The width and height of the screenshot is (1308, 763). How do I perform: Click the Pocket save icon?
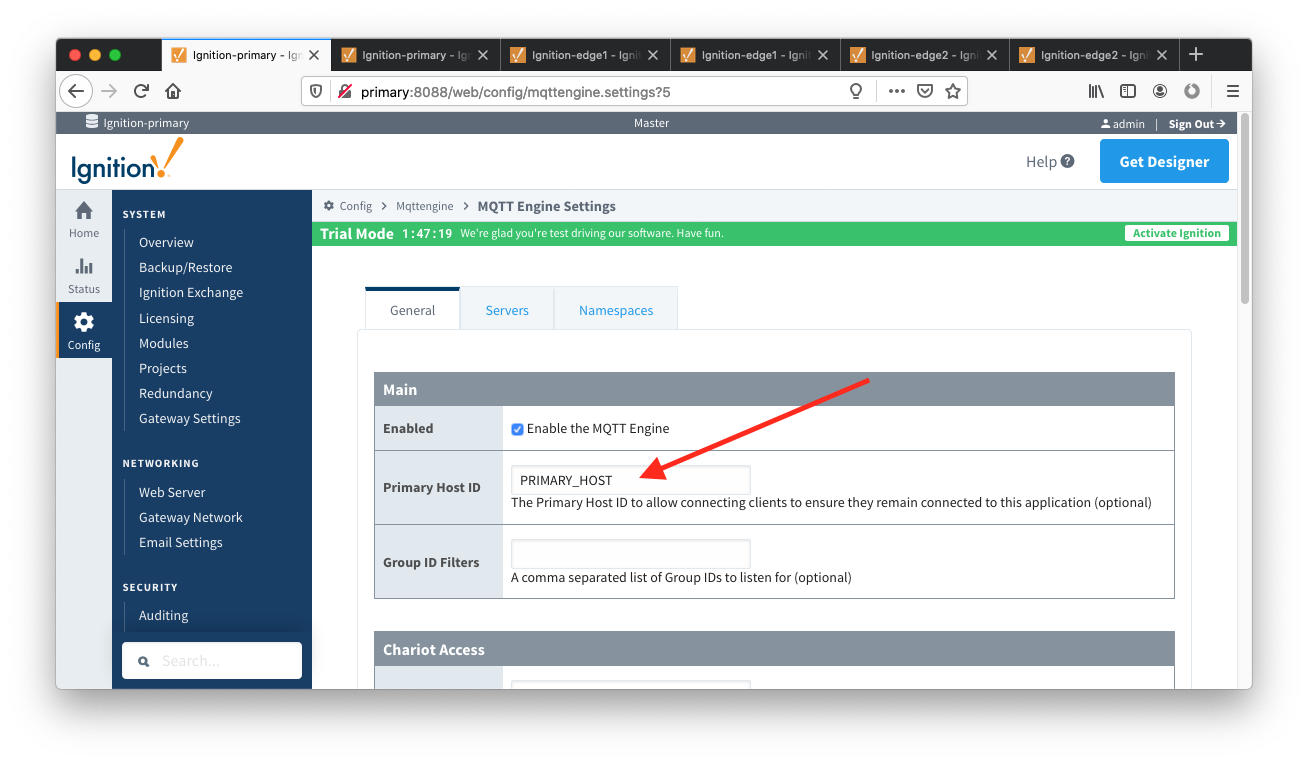tap(925, 91)
